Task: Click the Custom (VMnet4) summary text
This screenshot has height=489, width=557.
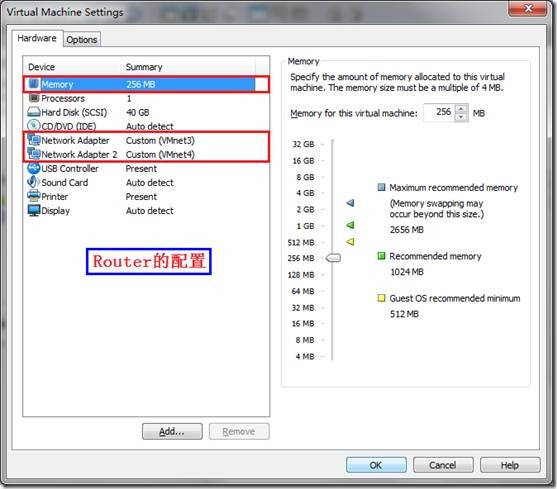Action: 160,154
